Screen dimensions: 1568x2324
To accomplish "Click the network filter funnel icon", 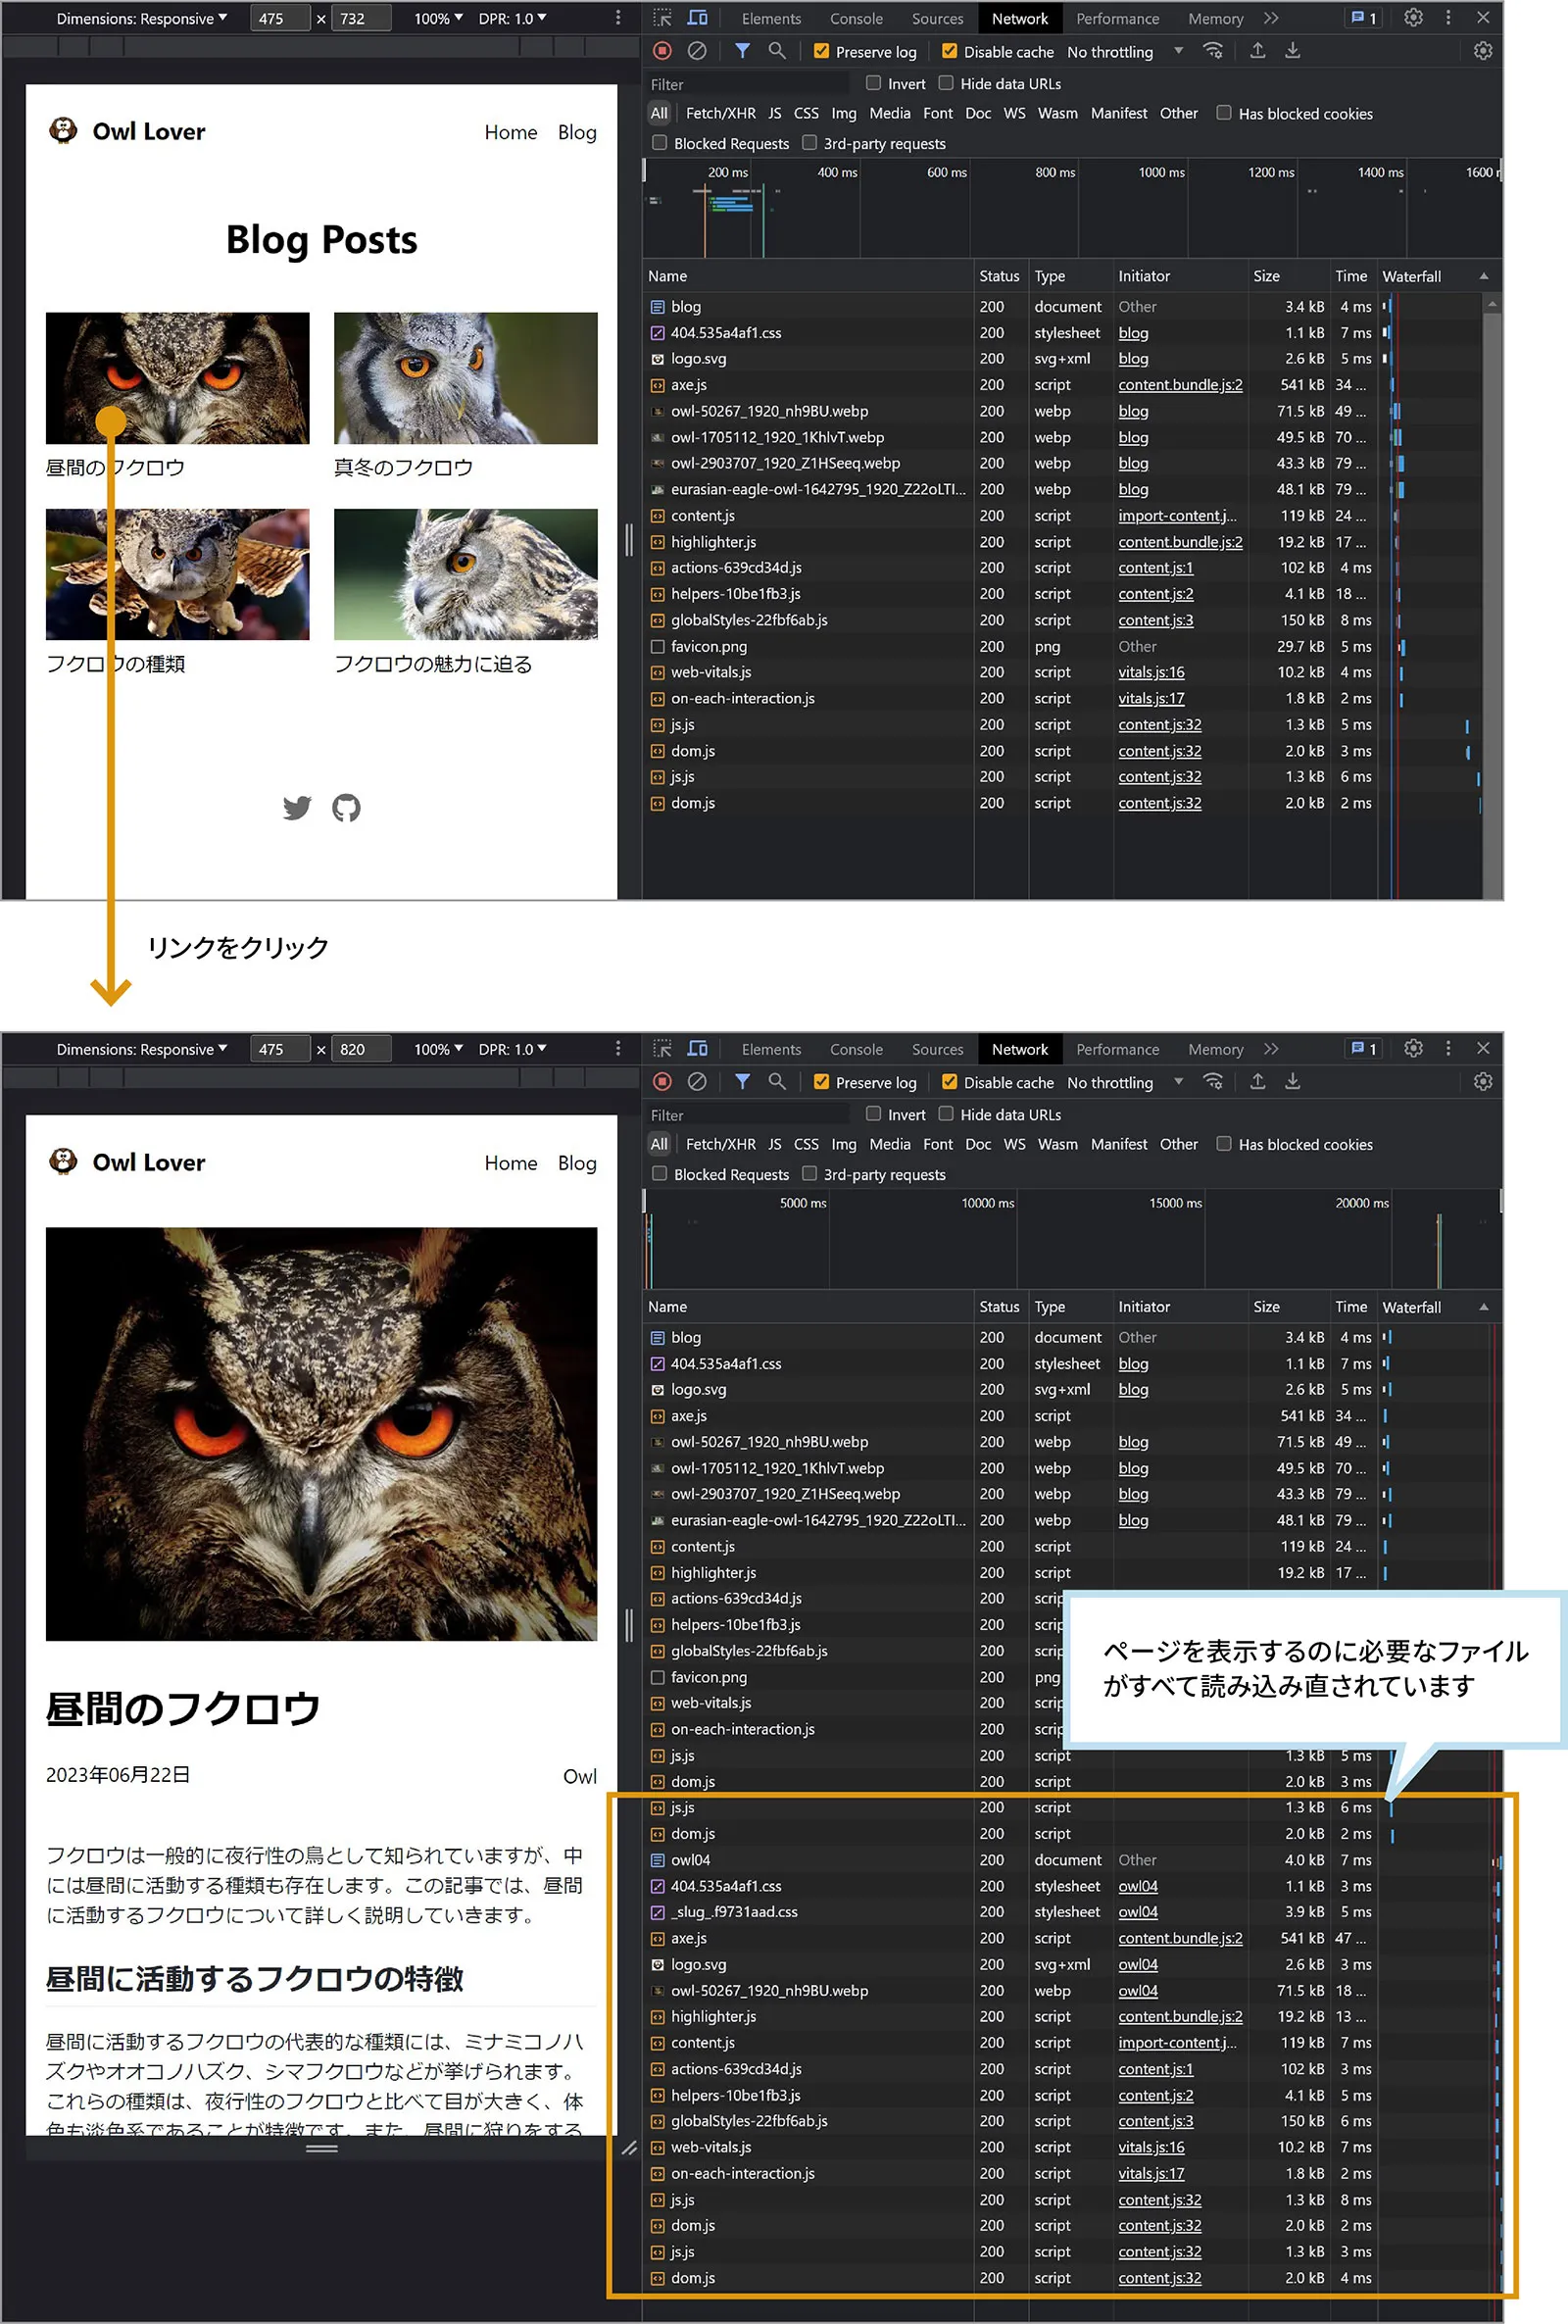I will coord(742,51).
